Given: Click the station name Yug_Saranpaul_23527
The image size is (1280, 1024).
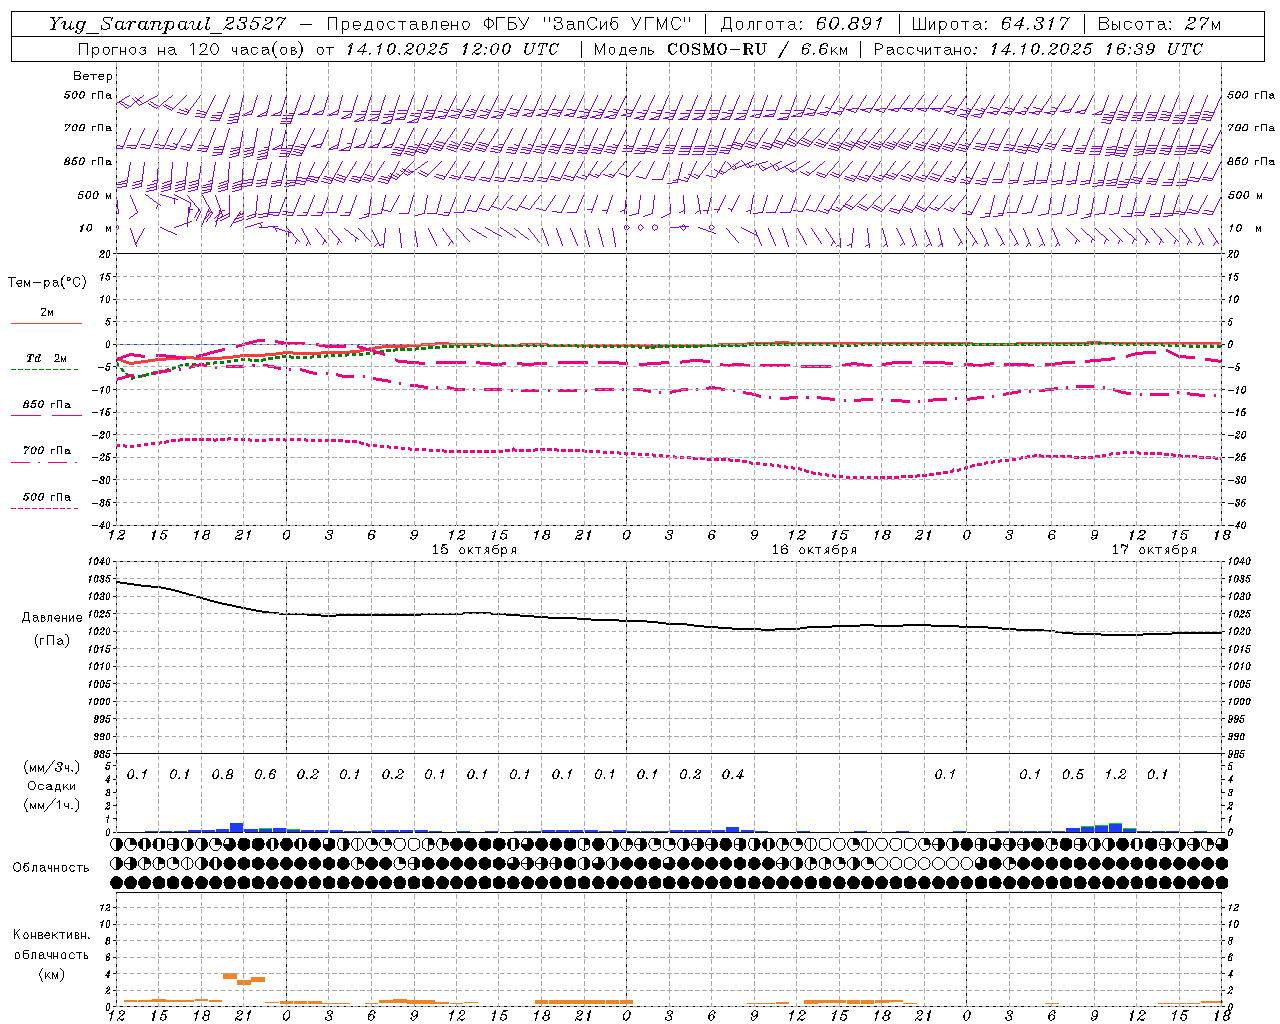Looking at the screenshot, I should click(168, 24).
